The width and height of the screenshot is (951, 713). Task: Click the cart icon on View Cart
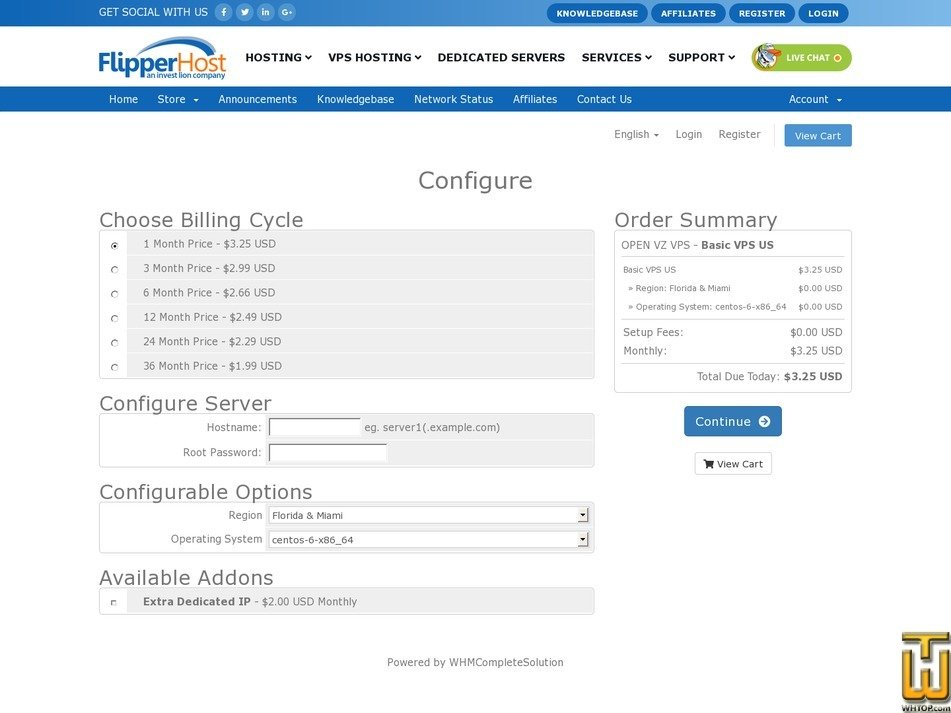click(707, 463)
